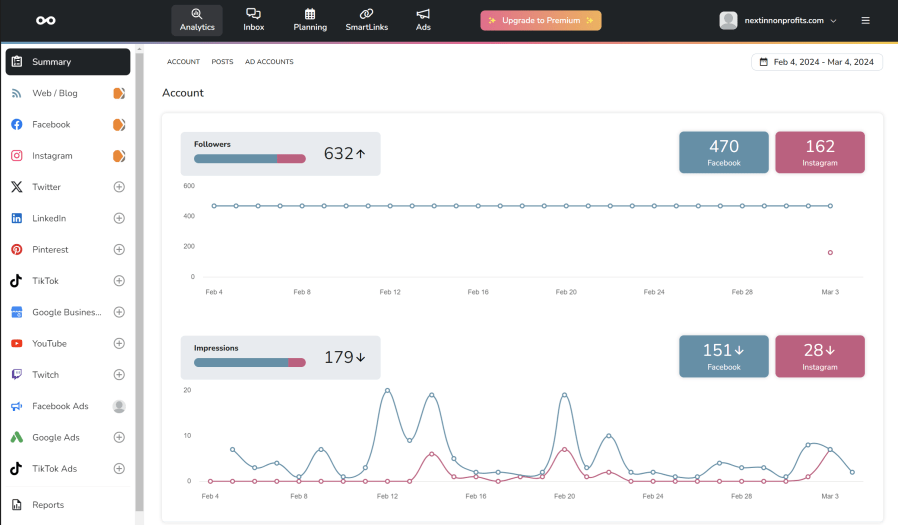This screenshot has height=525, width=898.
Task: Click the Metricool infinity logo
Action: [x=45, y=20]
